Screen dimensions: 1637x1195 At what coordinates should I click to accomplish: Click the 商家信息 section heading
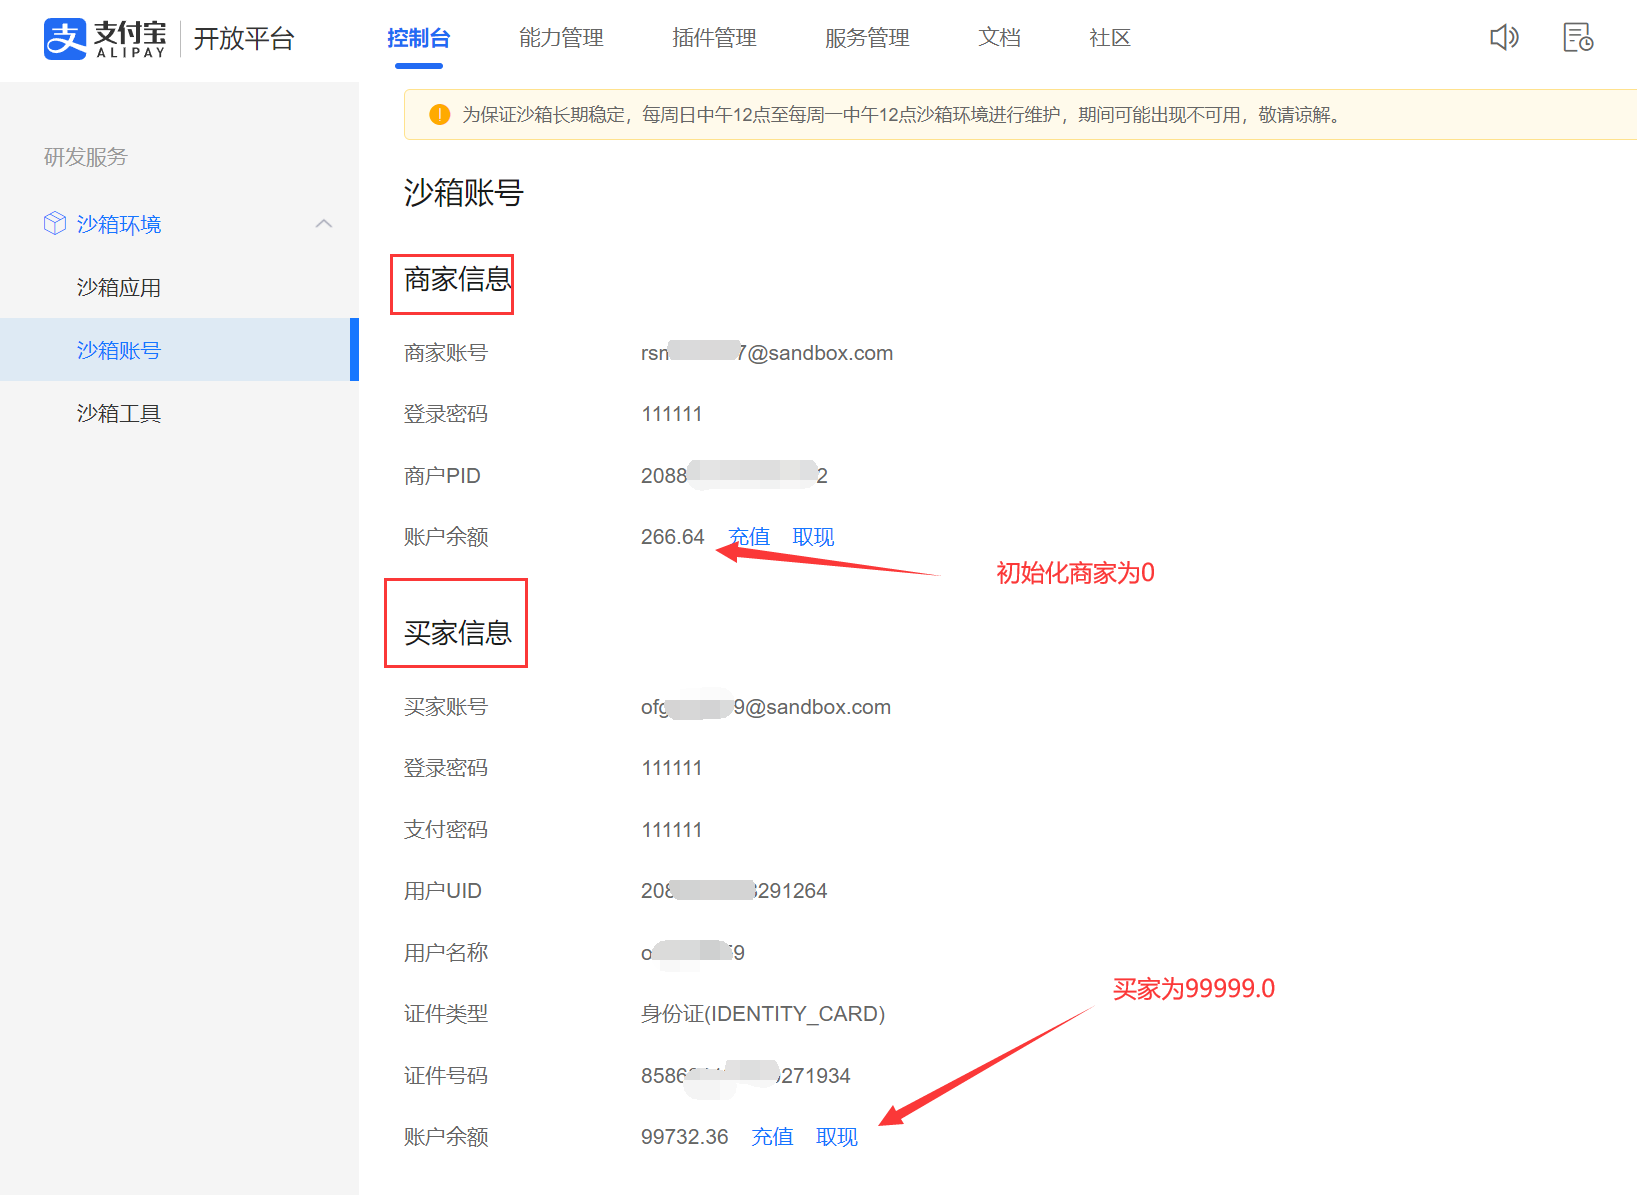[x=458, y=279]
